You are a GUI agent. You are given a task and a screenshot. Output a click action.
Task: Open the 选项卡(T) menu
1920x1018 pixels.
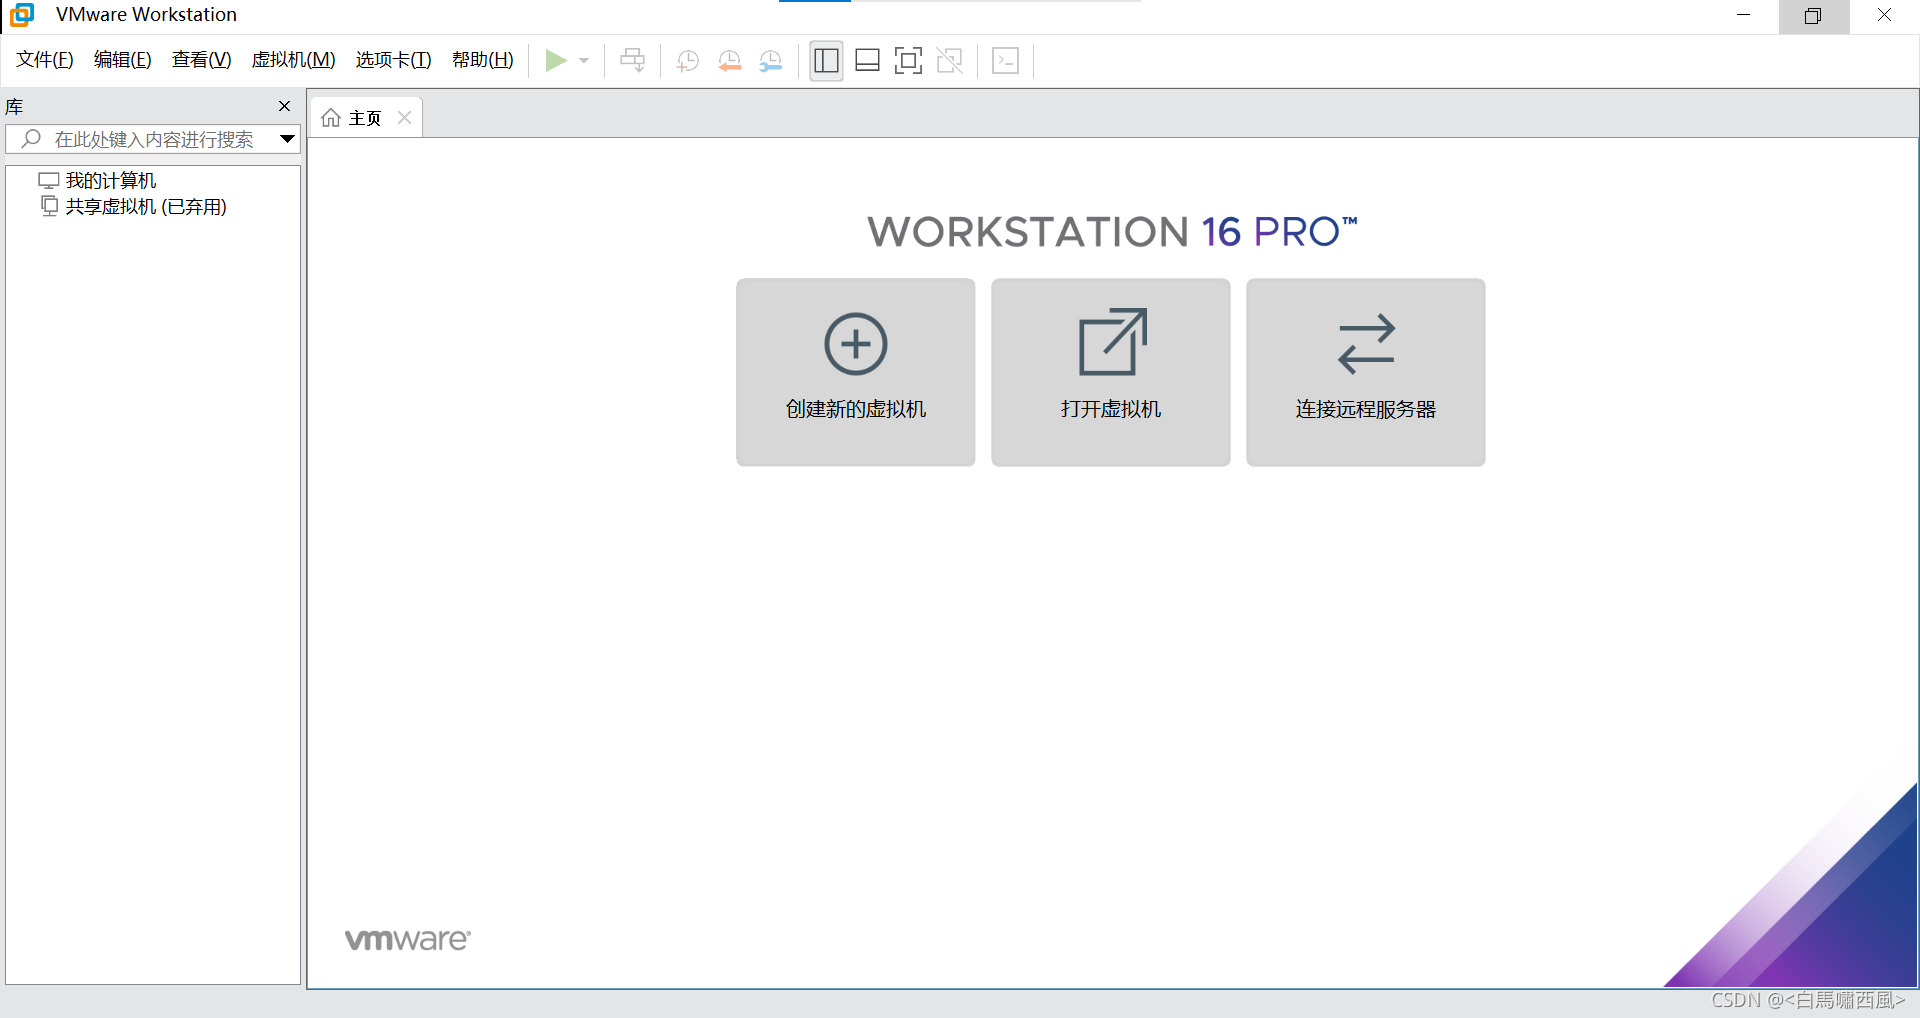(x=393, y=60)
